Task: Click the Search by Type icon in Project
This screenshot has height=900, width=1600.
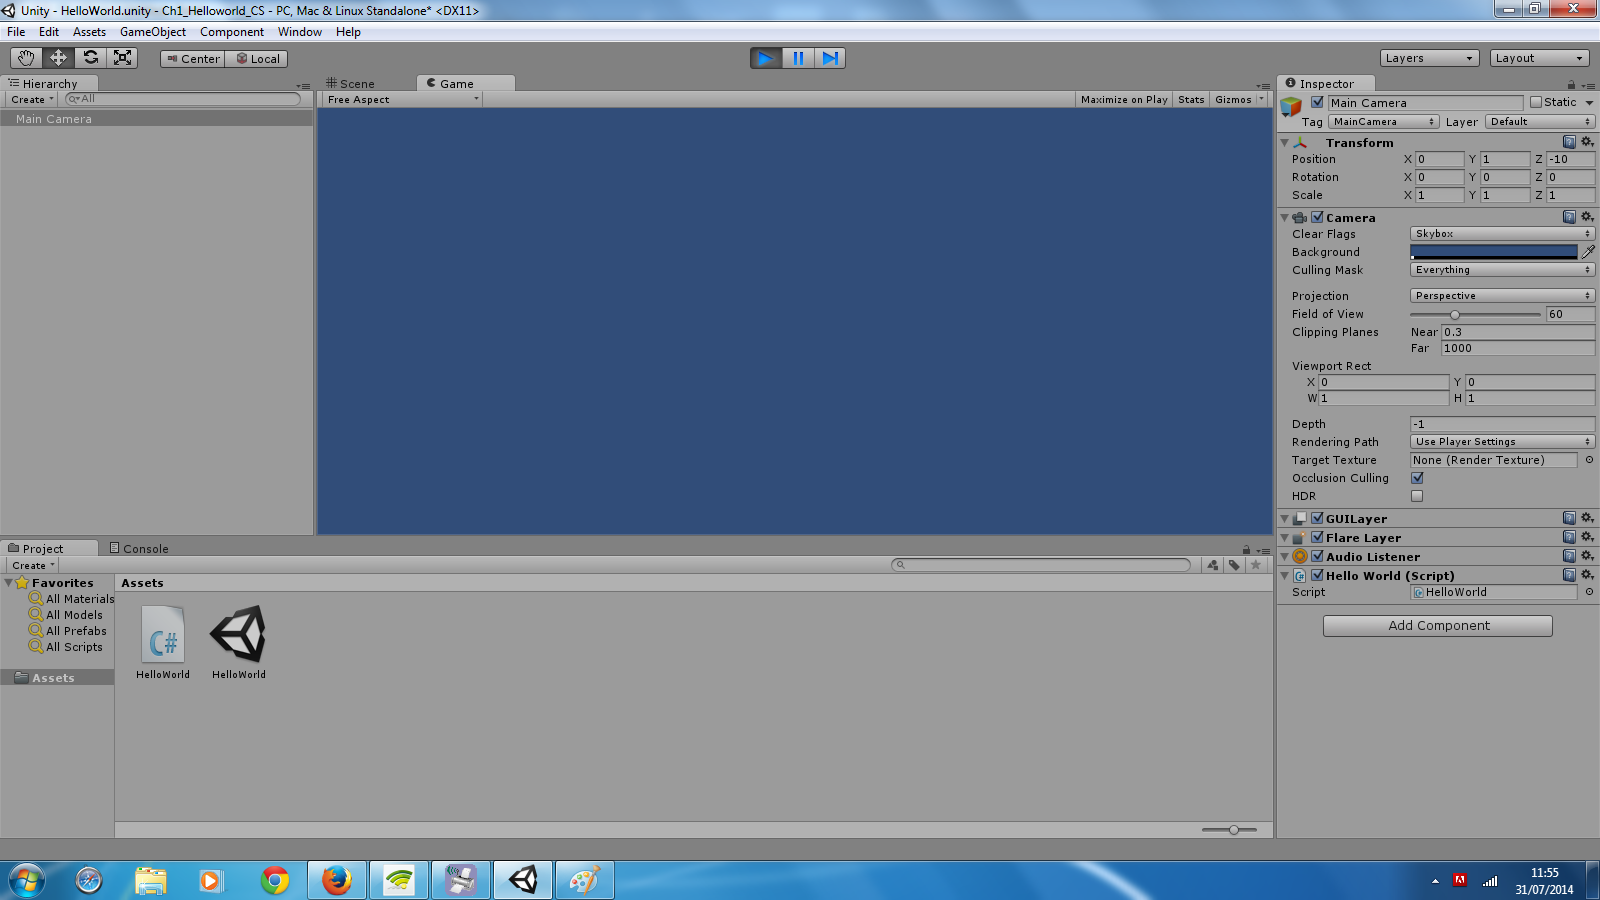Action: click(x=1213, y=565)
